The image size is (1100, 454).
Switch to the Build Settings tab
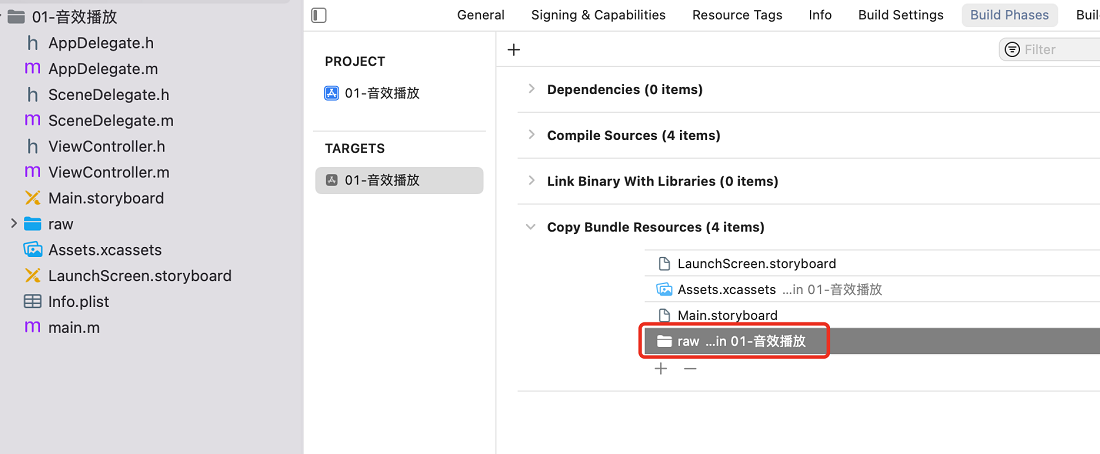[901, 15]
